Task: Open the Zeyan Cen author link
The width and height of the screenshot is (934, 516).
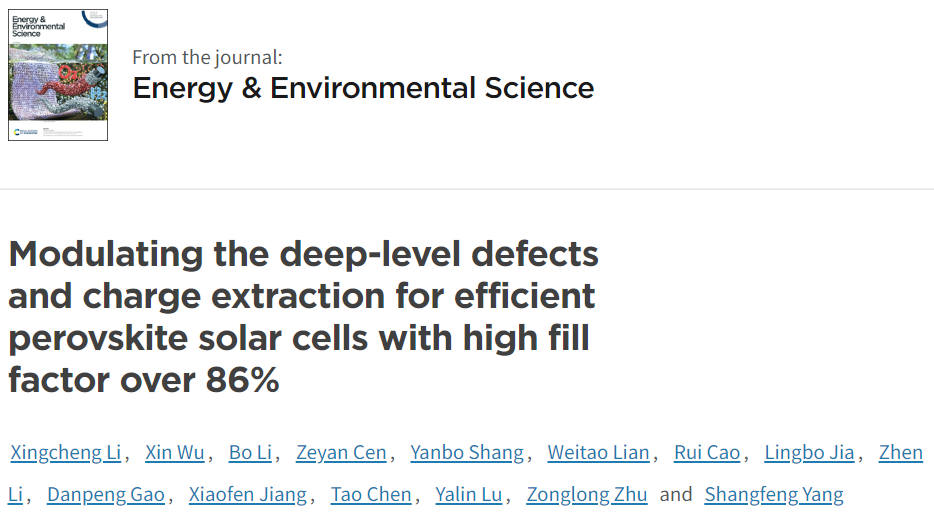Action: tap(341, 453)
